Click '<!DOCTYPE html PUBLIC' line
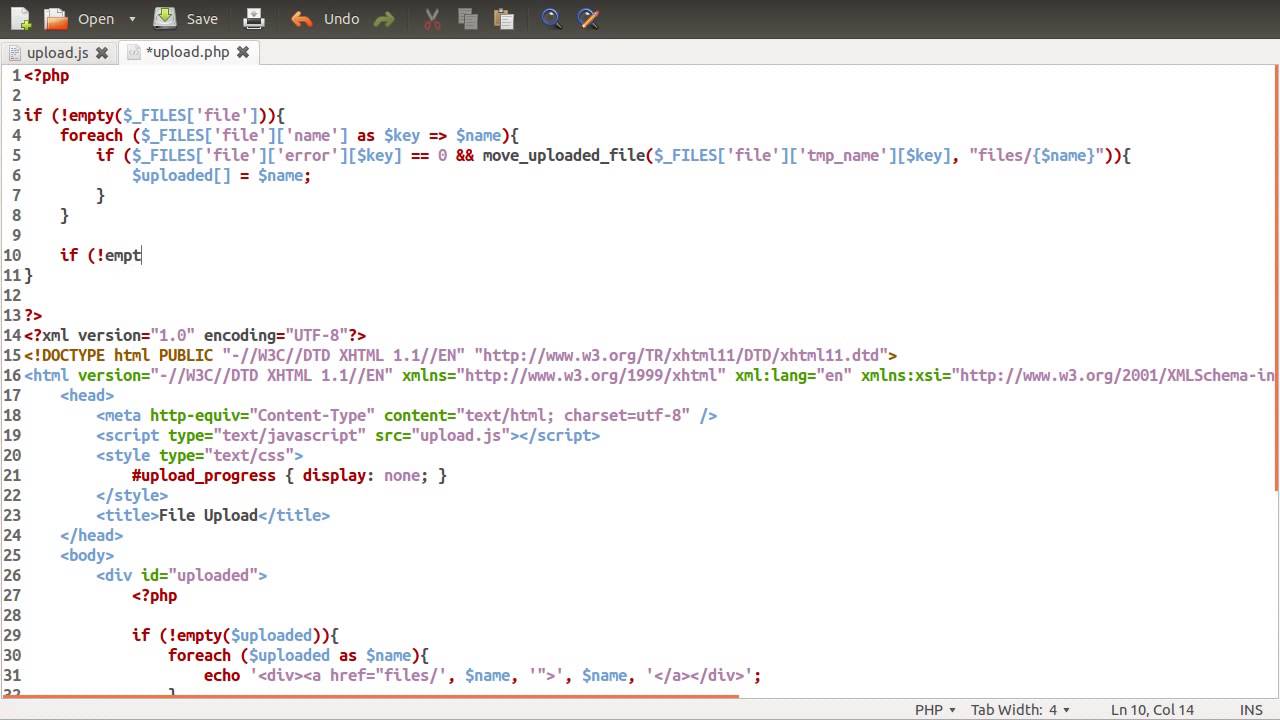Image resolution: width=1280 pixels, height=720 pixels. [119, 355]
